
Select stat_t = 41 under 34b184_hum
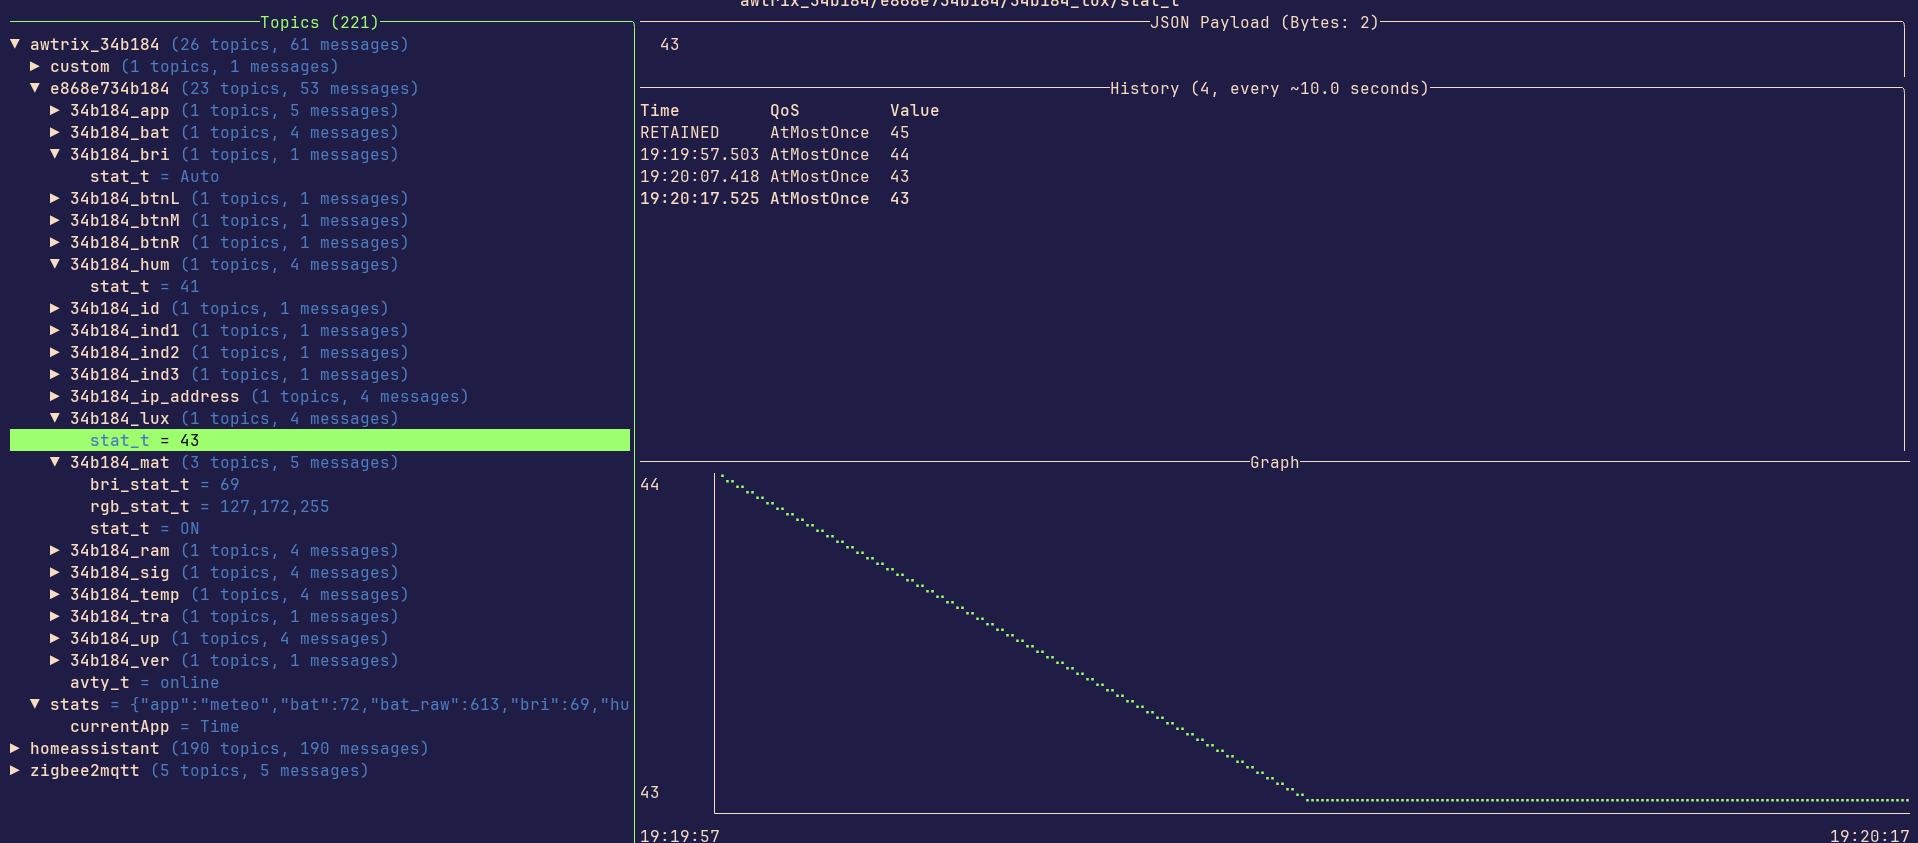click(x=145, y=286)
